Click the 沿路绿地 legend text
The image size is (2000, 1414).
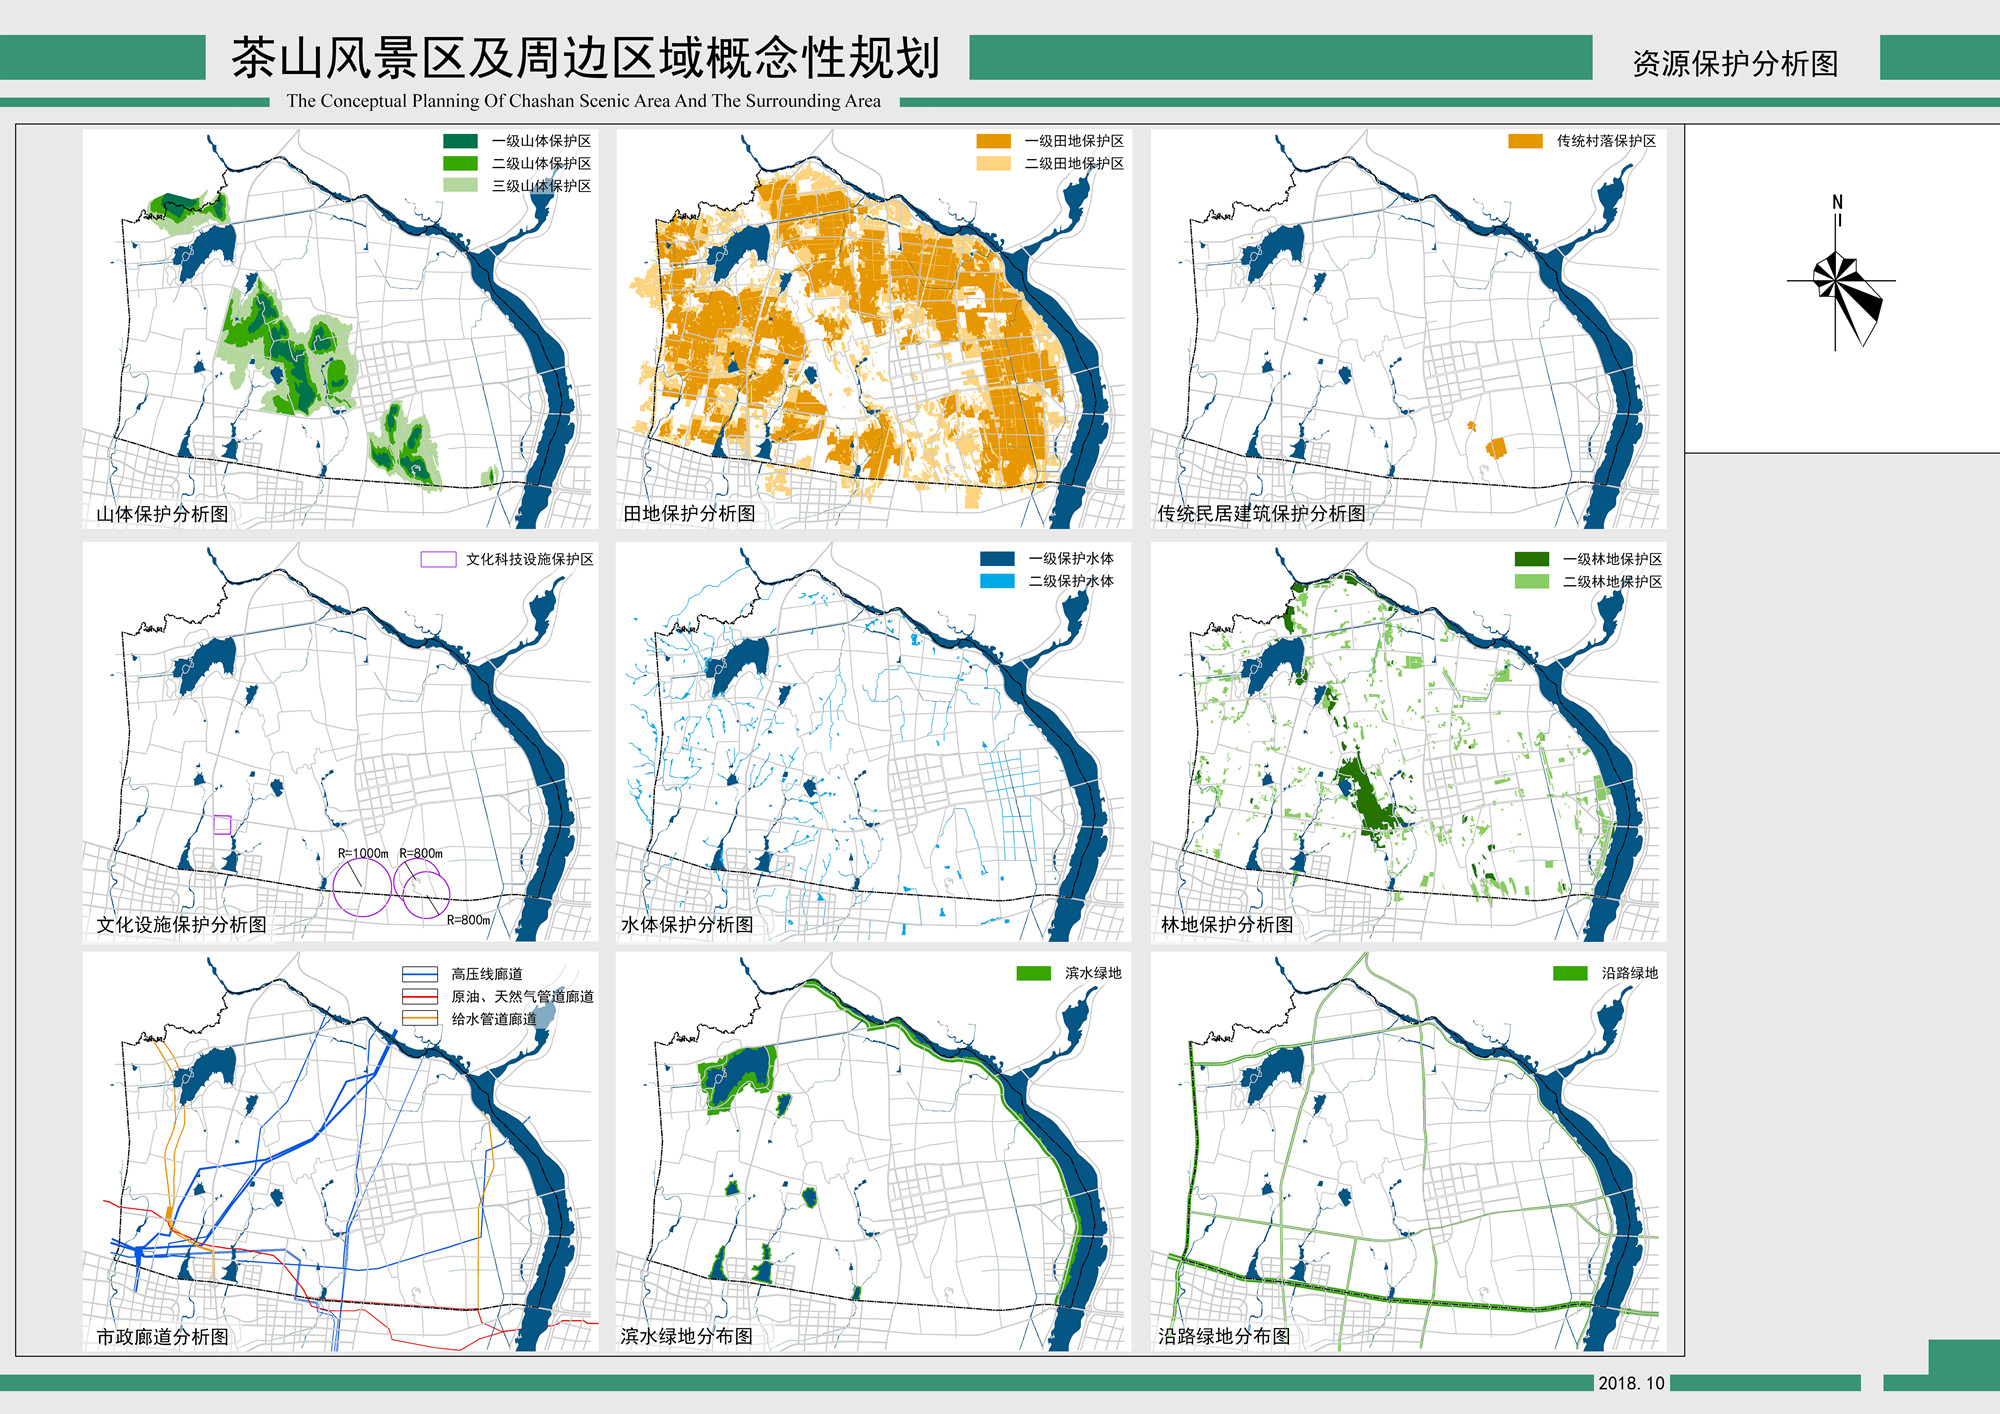(1630, 973)
